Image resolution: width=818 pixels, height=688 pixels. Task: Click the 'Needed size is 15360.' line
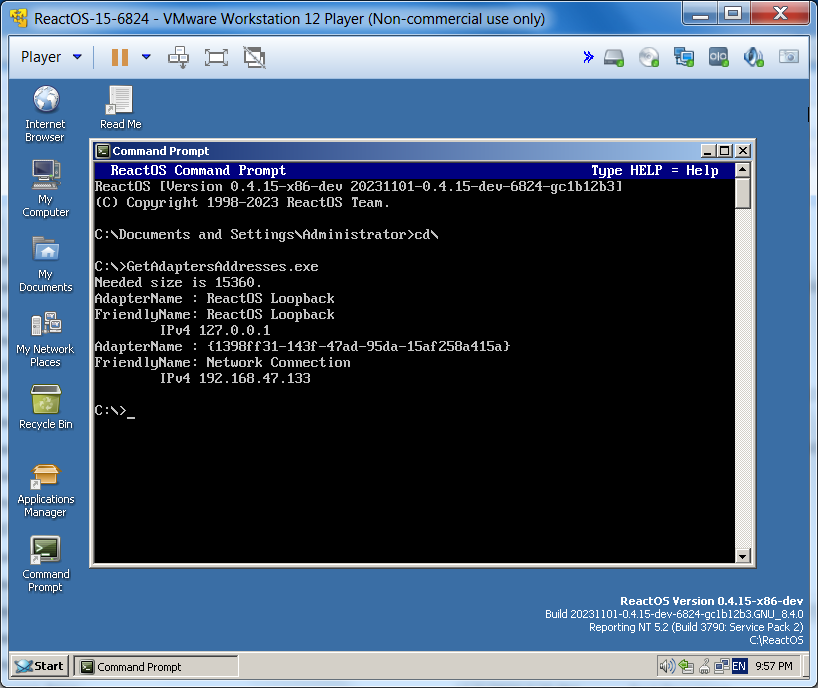coord(178,283)
